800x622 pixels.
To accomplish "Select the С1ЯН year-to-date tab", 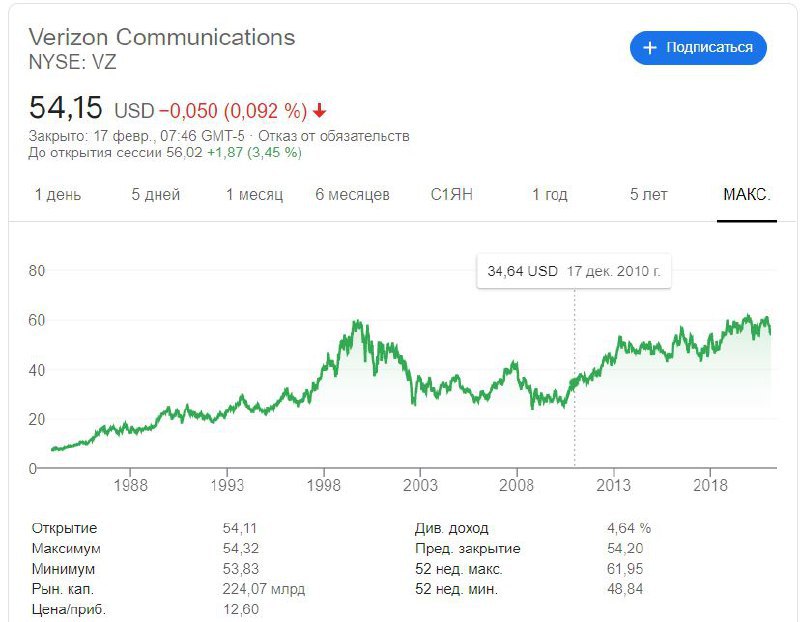I will coord(452,194).
